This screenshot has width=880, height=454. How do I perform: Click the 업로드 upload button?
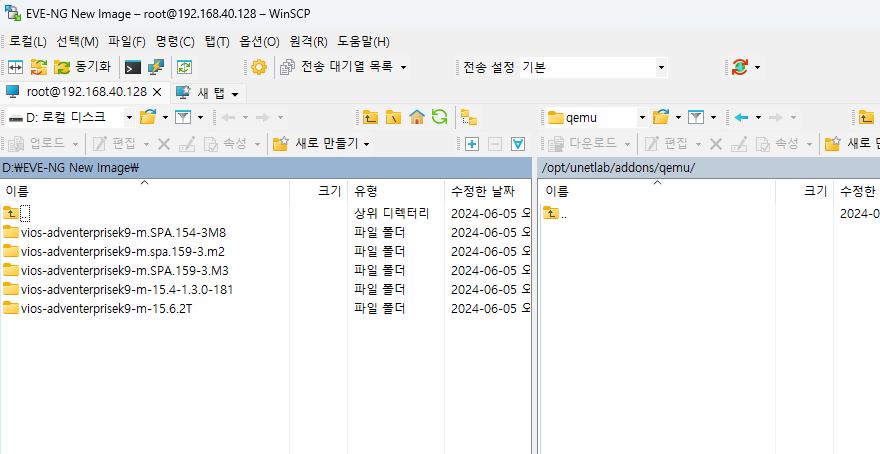36,144
